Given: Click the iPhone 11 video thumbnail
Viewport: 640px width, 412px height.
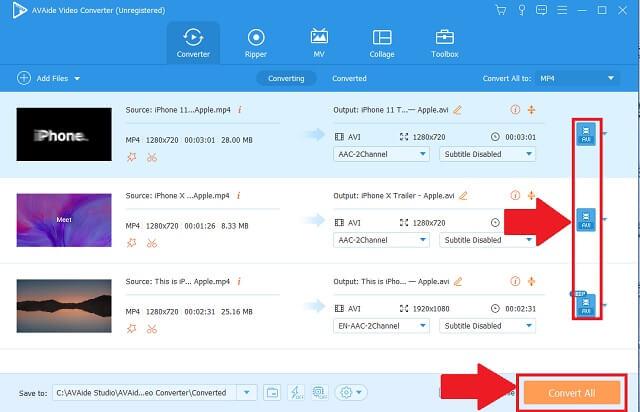Looking at the screenshot, I should pyautogui.click(x=64, y=134).
